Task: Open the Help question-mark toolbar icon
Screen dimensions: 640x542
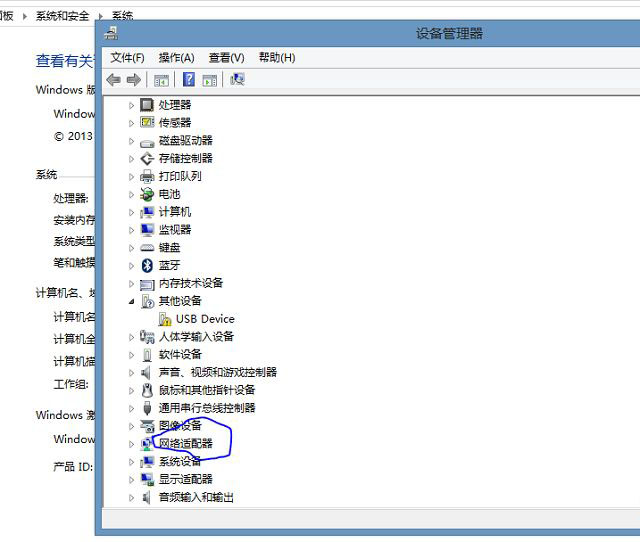Action: [189, 79]
